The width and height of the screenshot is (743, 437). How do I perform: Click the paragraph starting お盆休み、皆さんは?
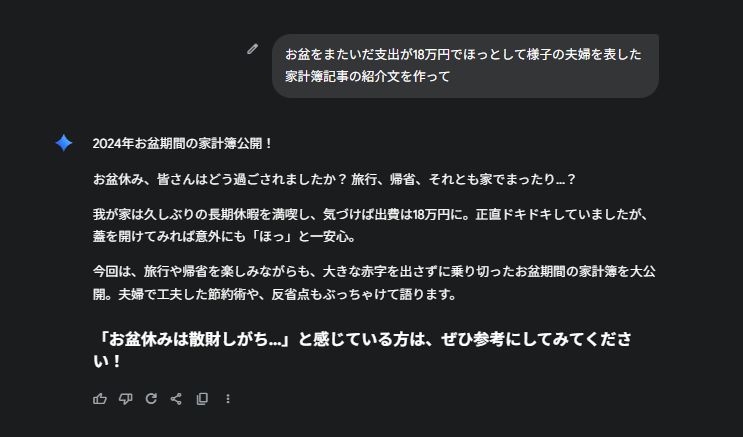(334, 179)
